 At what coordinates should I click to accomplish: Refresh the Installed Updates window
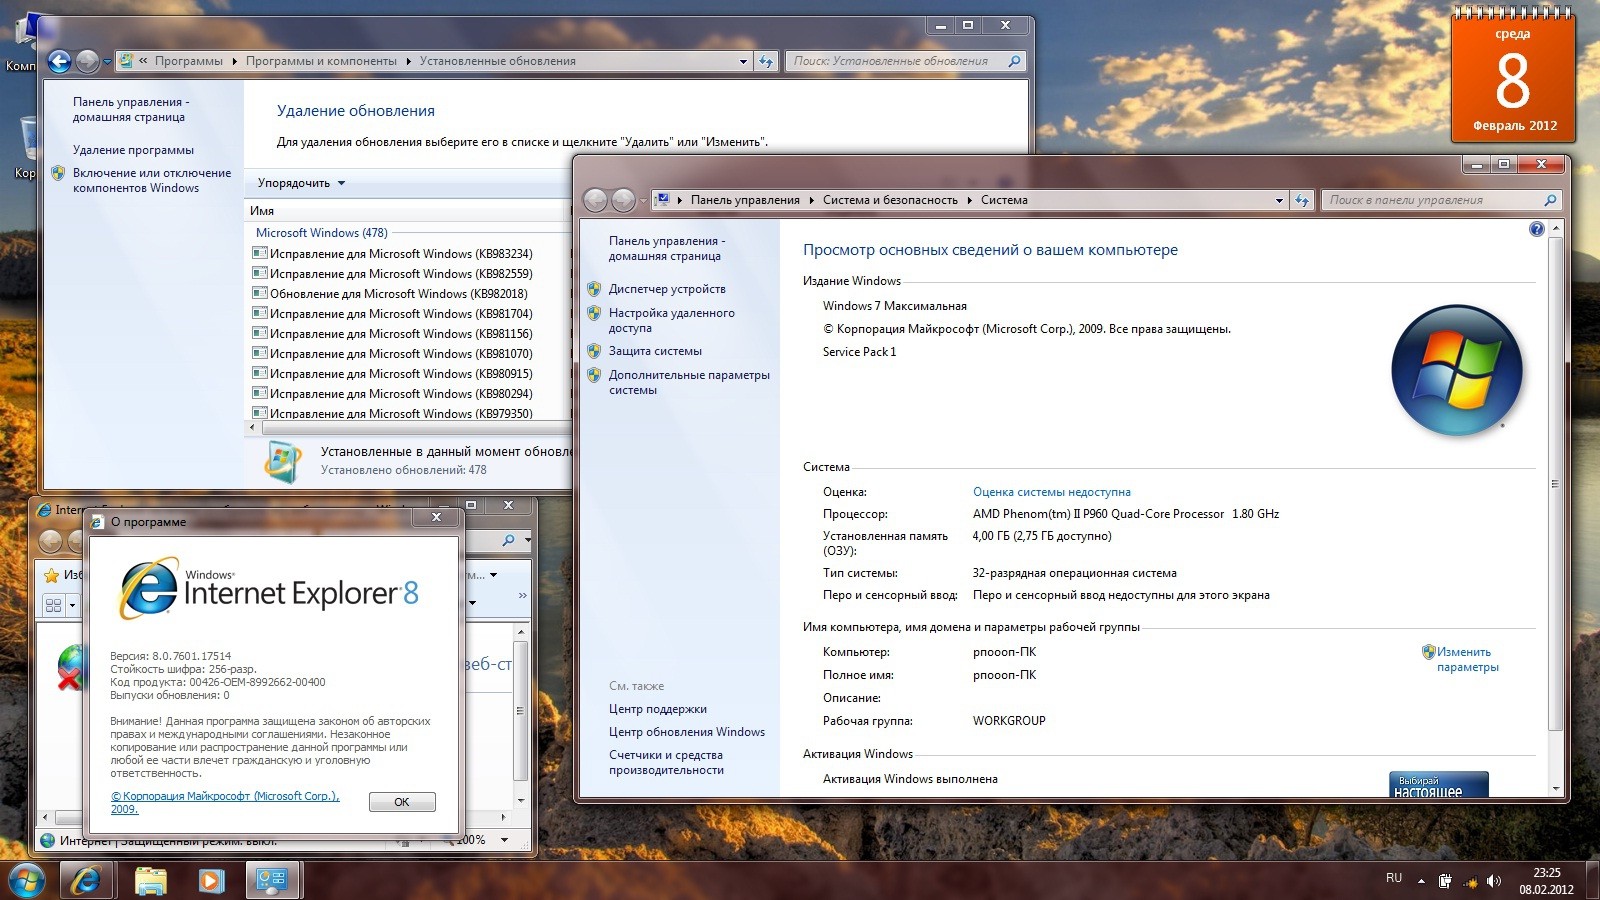[x=766, y=61]
